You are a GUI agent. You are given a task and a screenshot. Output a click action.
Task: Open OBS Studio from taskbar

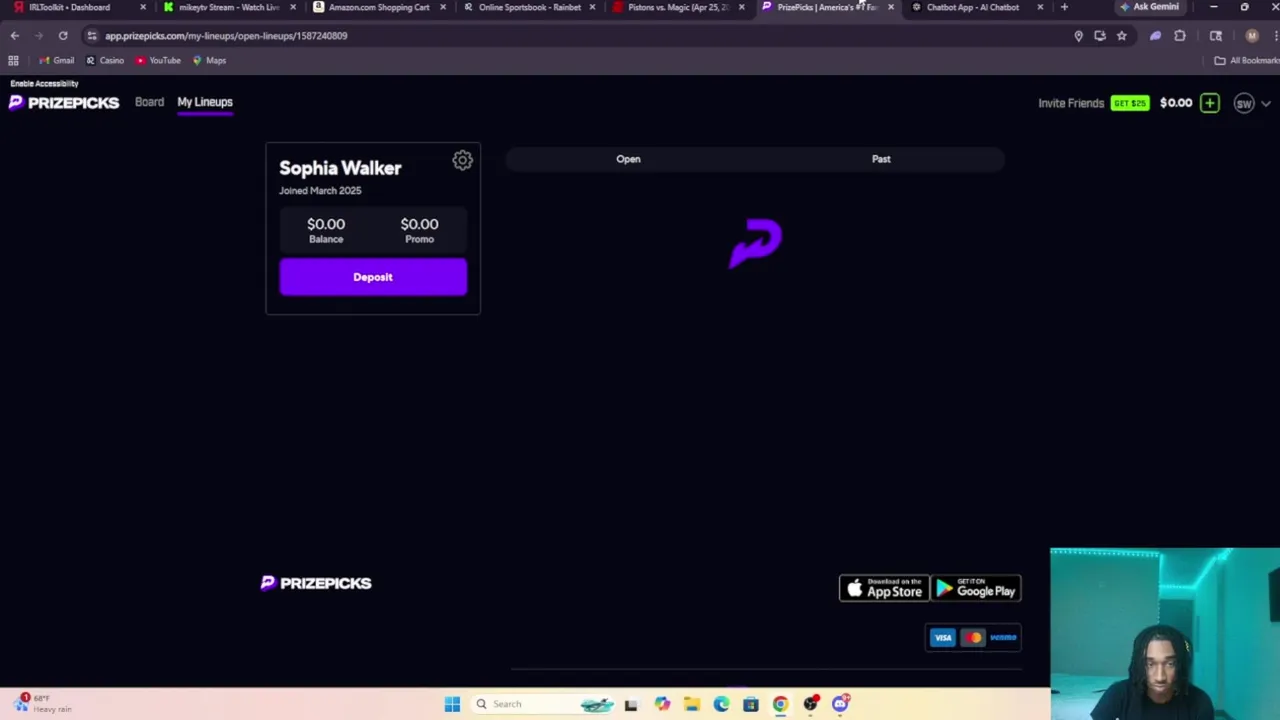tap(810, 704)
